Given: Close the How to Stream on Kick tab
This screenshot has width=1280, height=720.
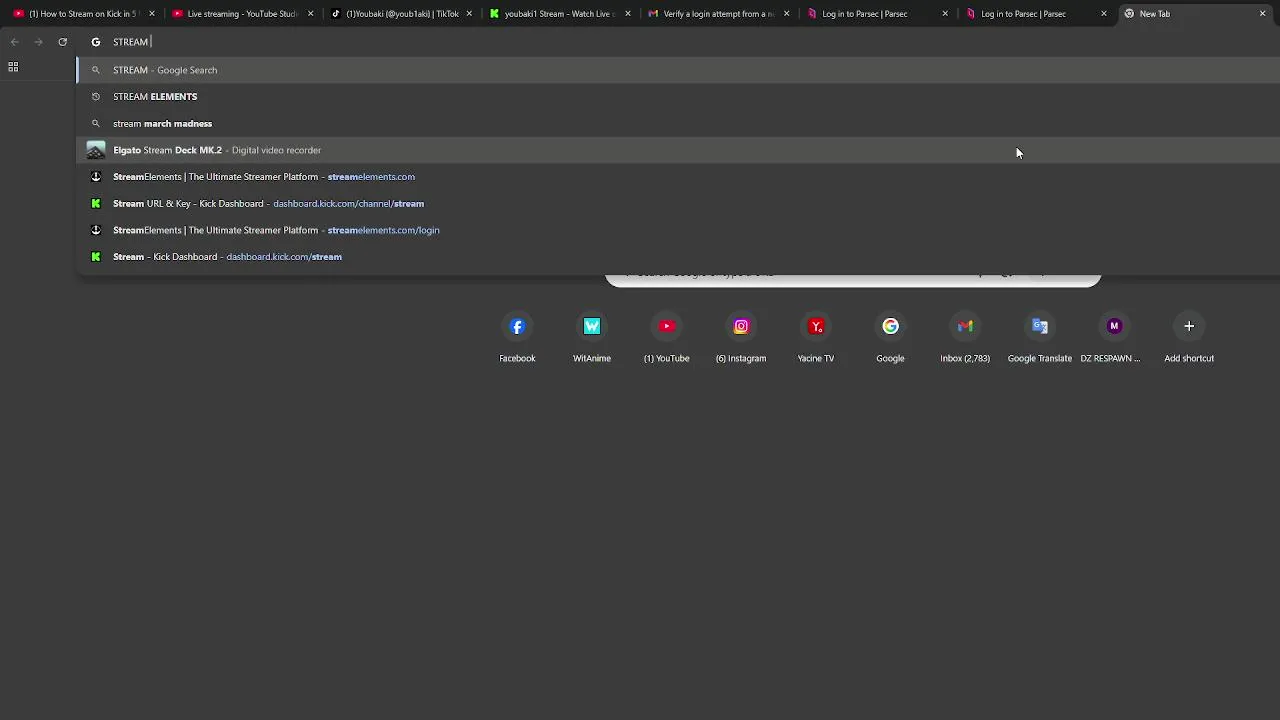Looking at the screenshot, I should tap(152, 14).
